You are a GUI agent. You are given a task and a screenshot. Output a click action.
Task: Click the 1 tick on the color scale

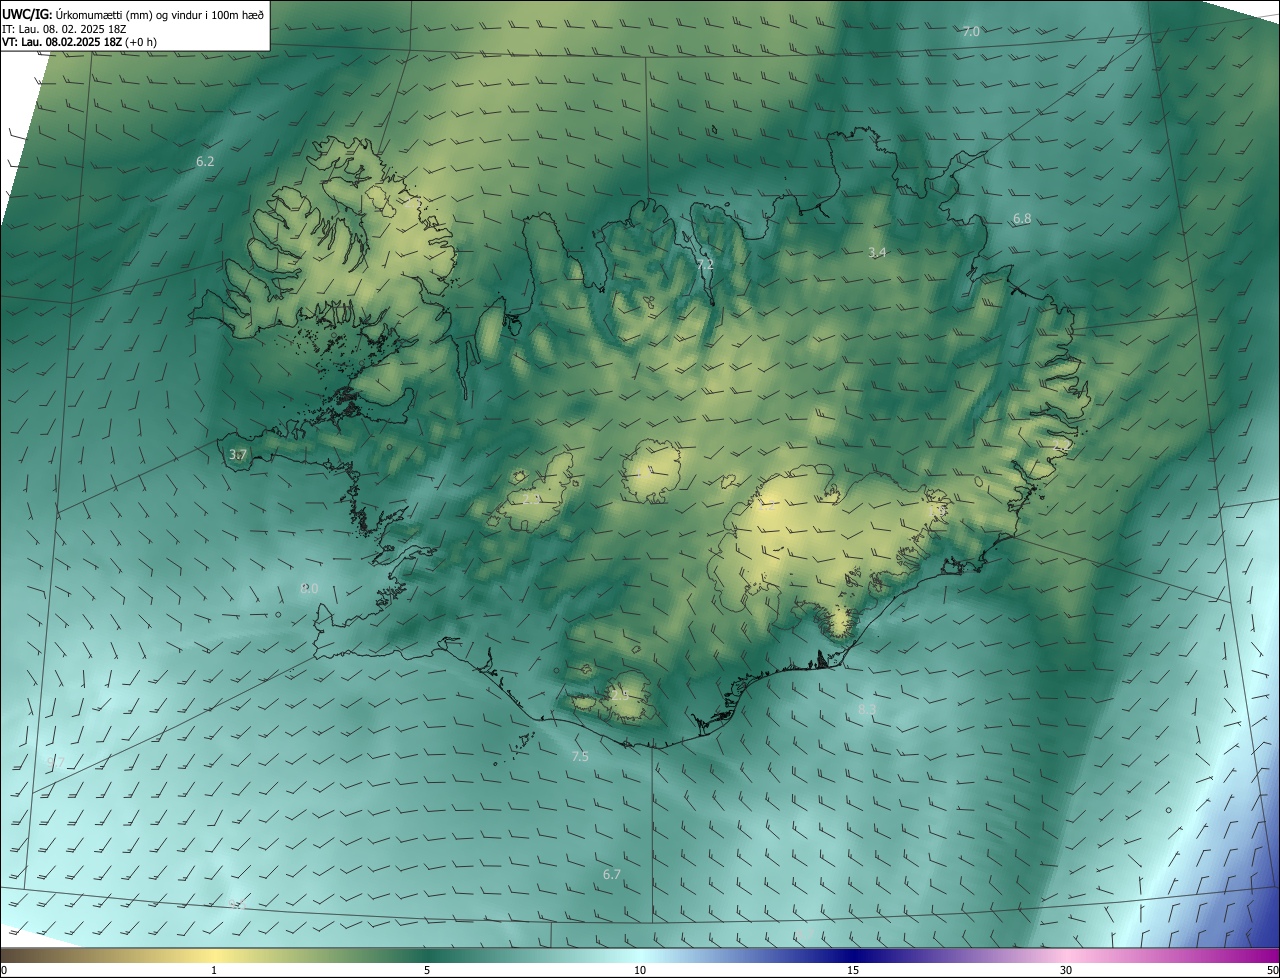tap(214, 971)
